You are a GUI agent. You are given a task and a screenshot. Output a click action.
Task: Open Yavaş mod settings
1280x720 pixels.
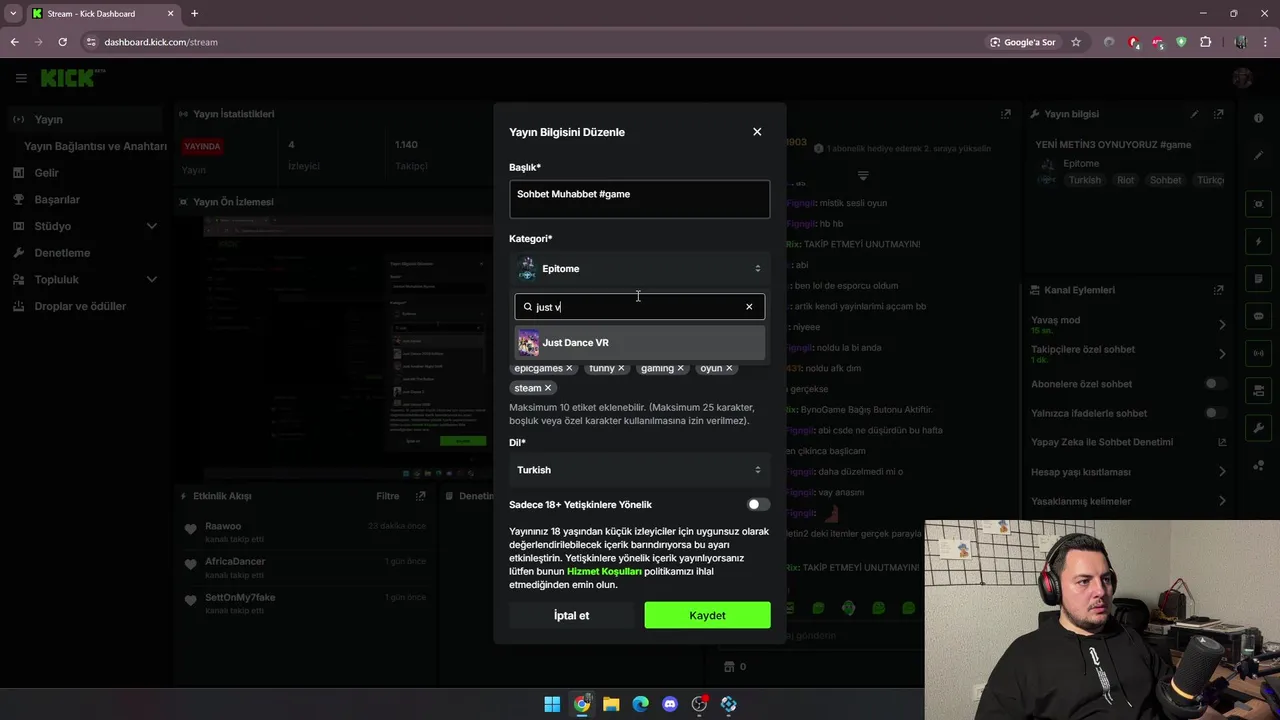point(1128,324)
